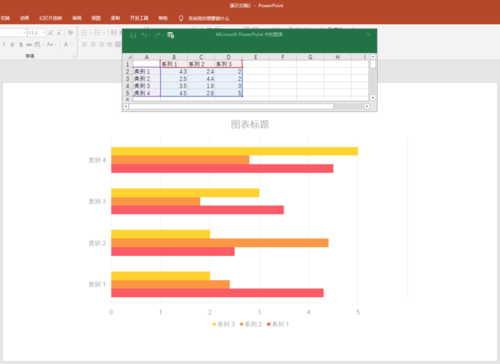Click Redo in the chart data window
500x364 pixels.
[x=157, y=35]
